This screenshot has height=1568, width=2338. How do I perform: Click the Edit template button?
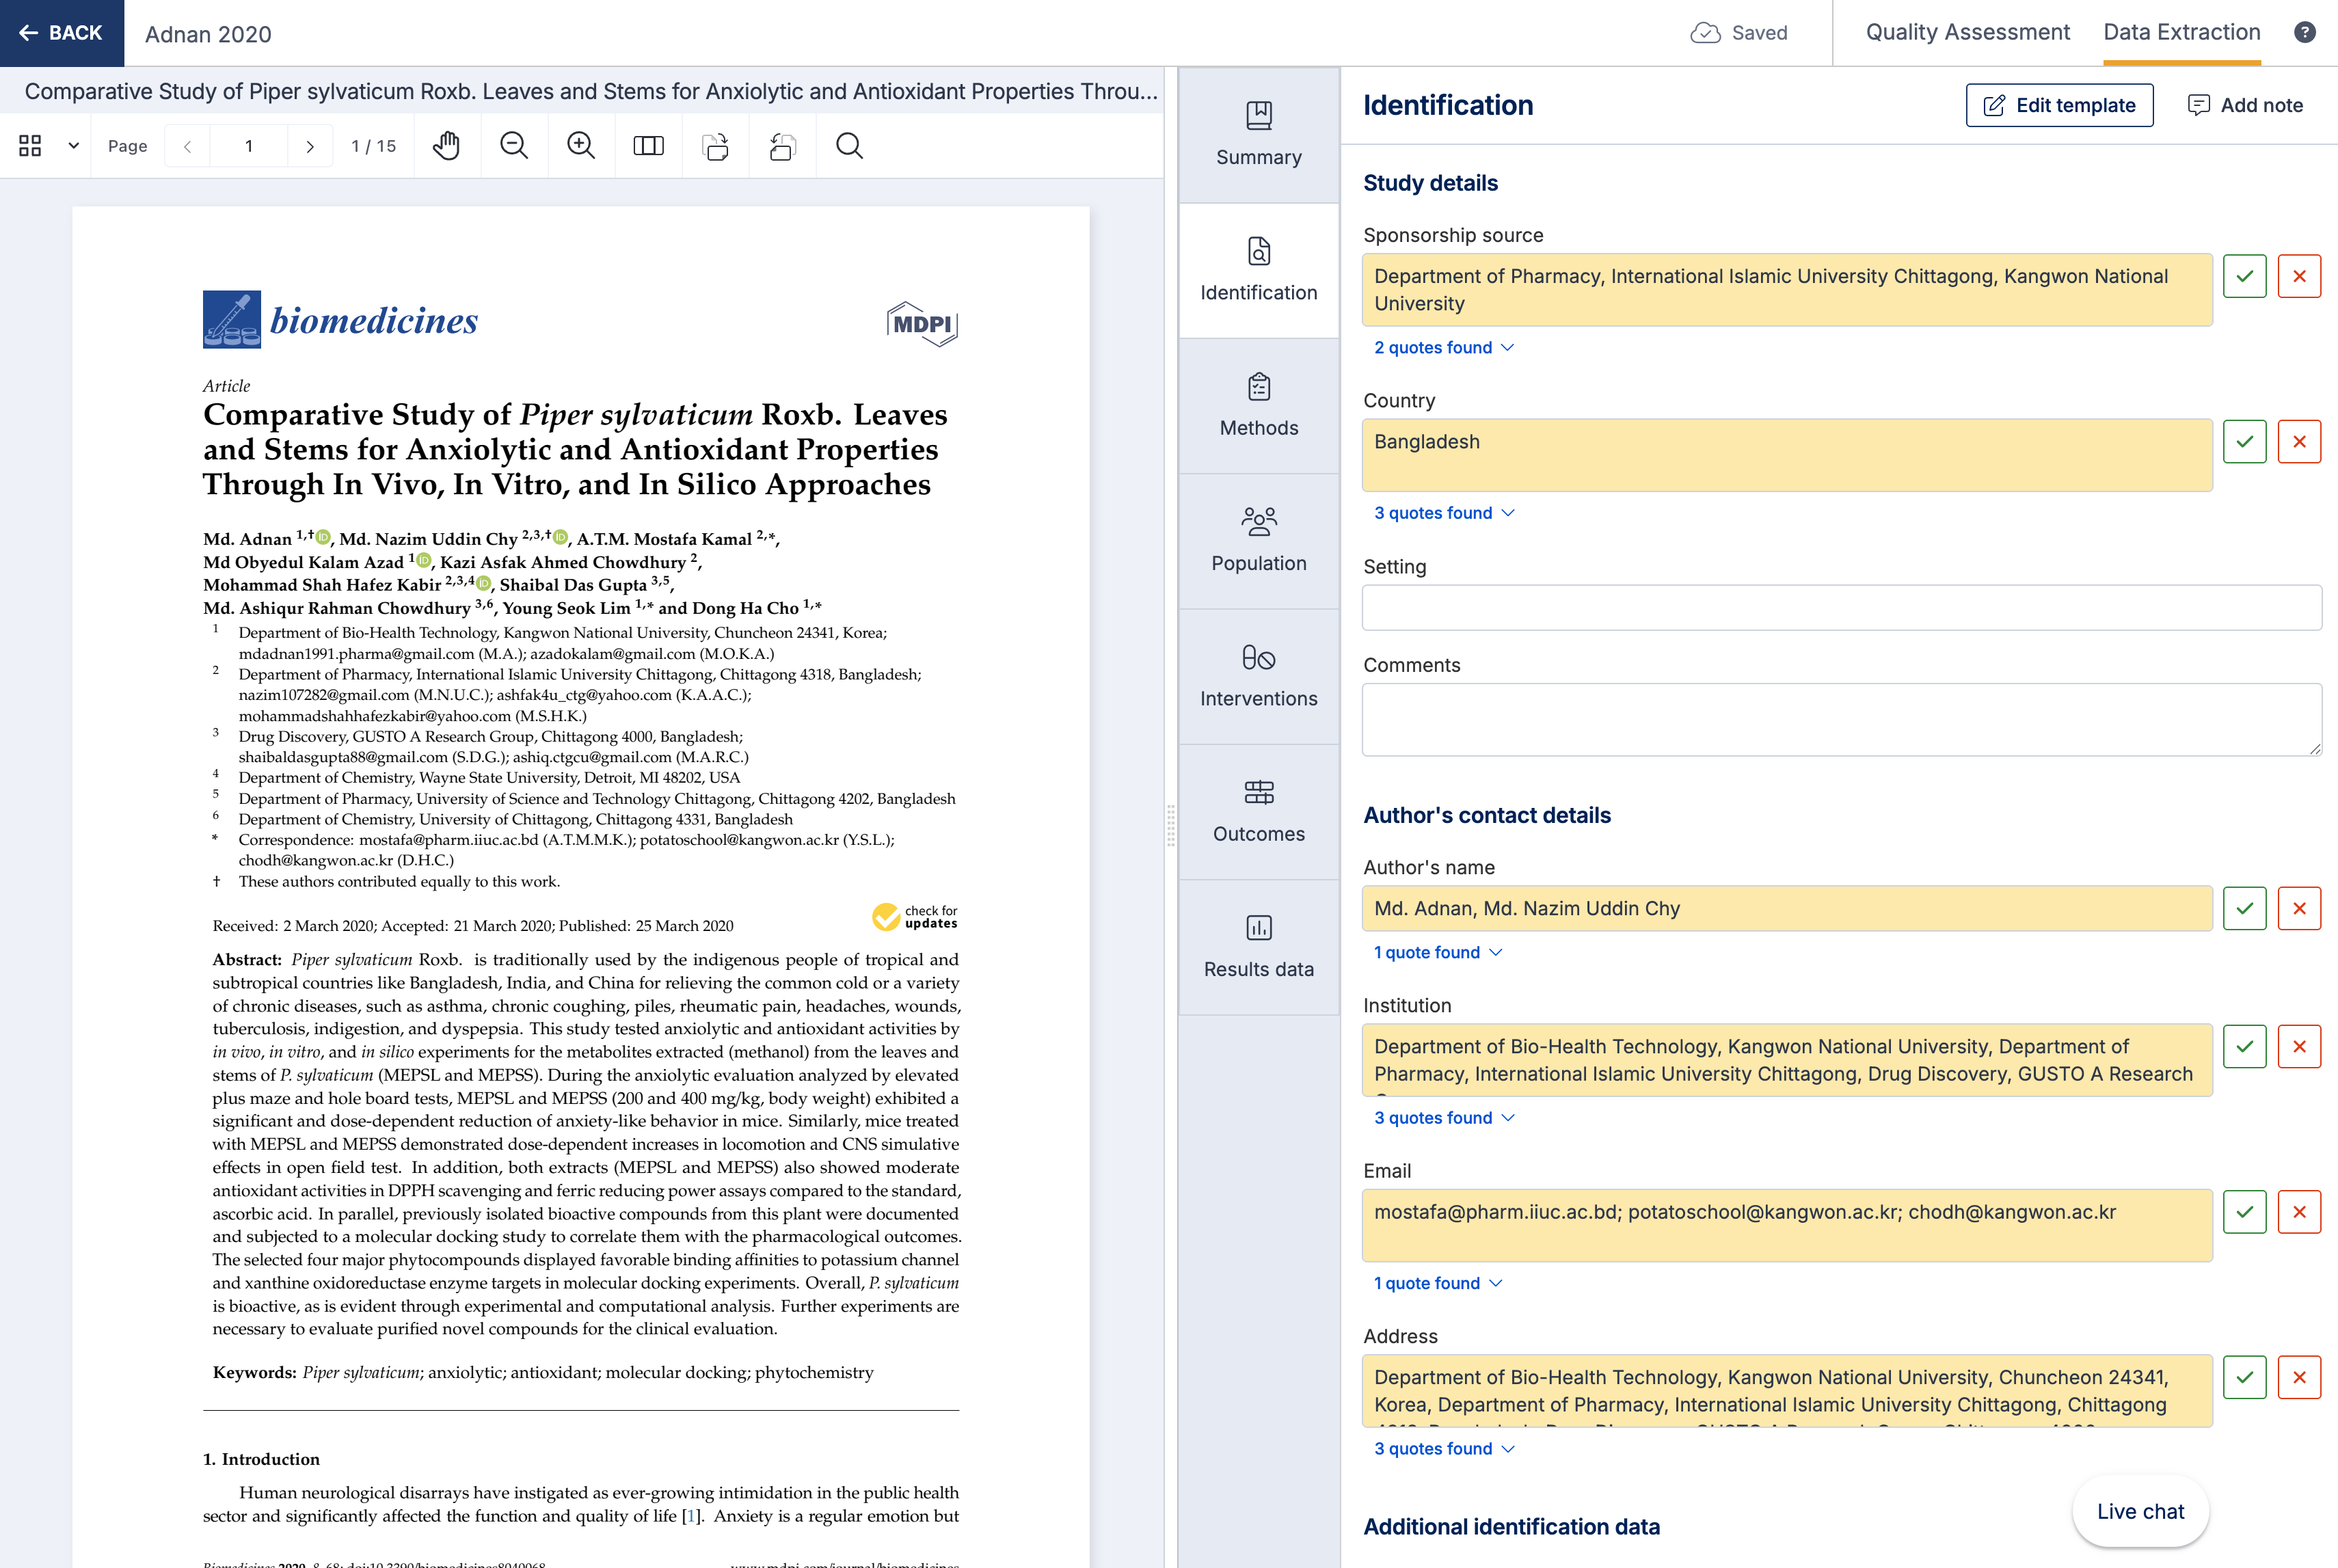click(2059, 105)
